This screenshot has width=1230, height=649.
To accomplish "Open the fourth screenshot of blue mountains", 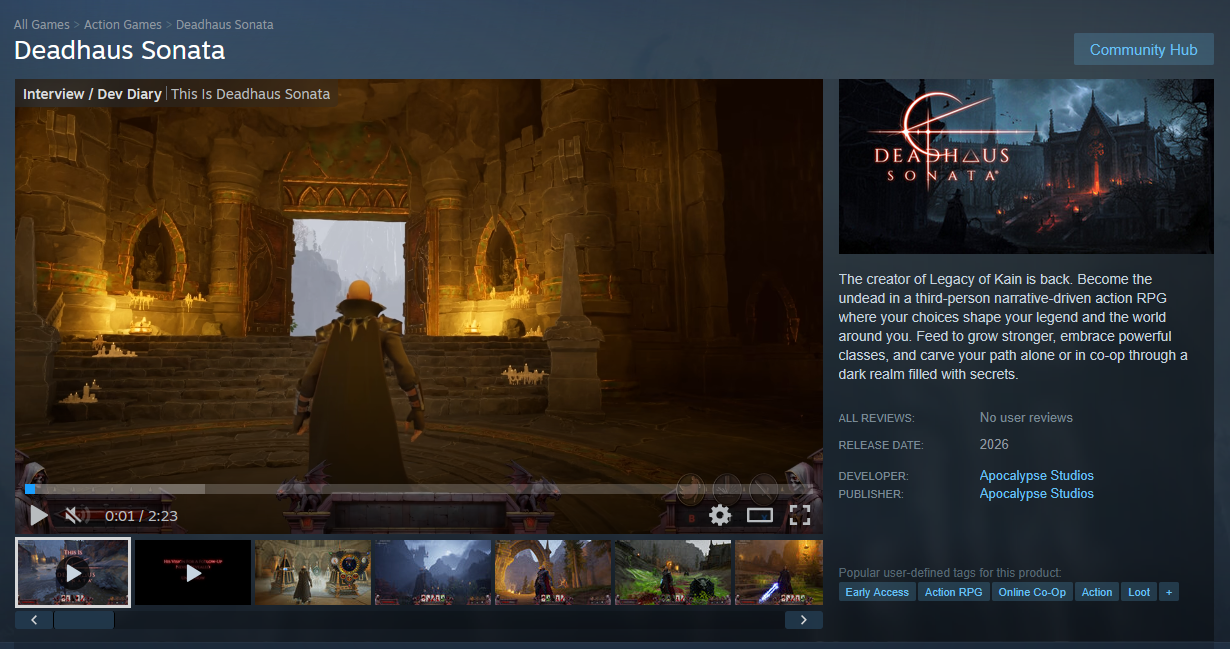I will click(x=433, y=573).
